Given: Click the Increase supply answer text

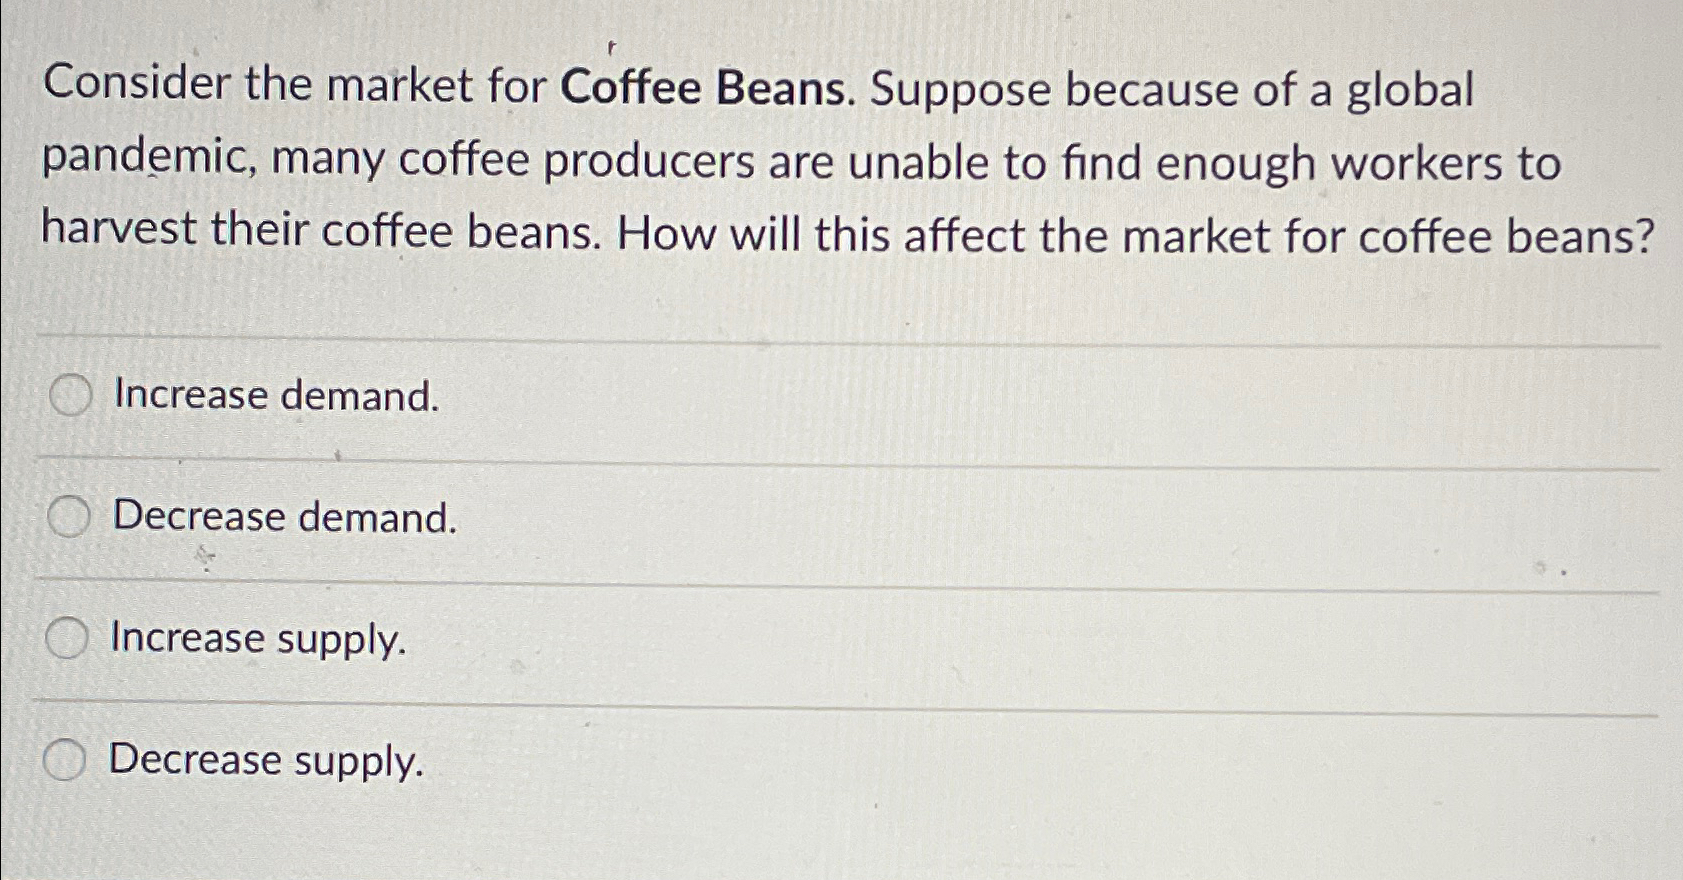Looking at the screenshot, I should 258,638.
